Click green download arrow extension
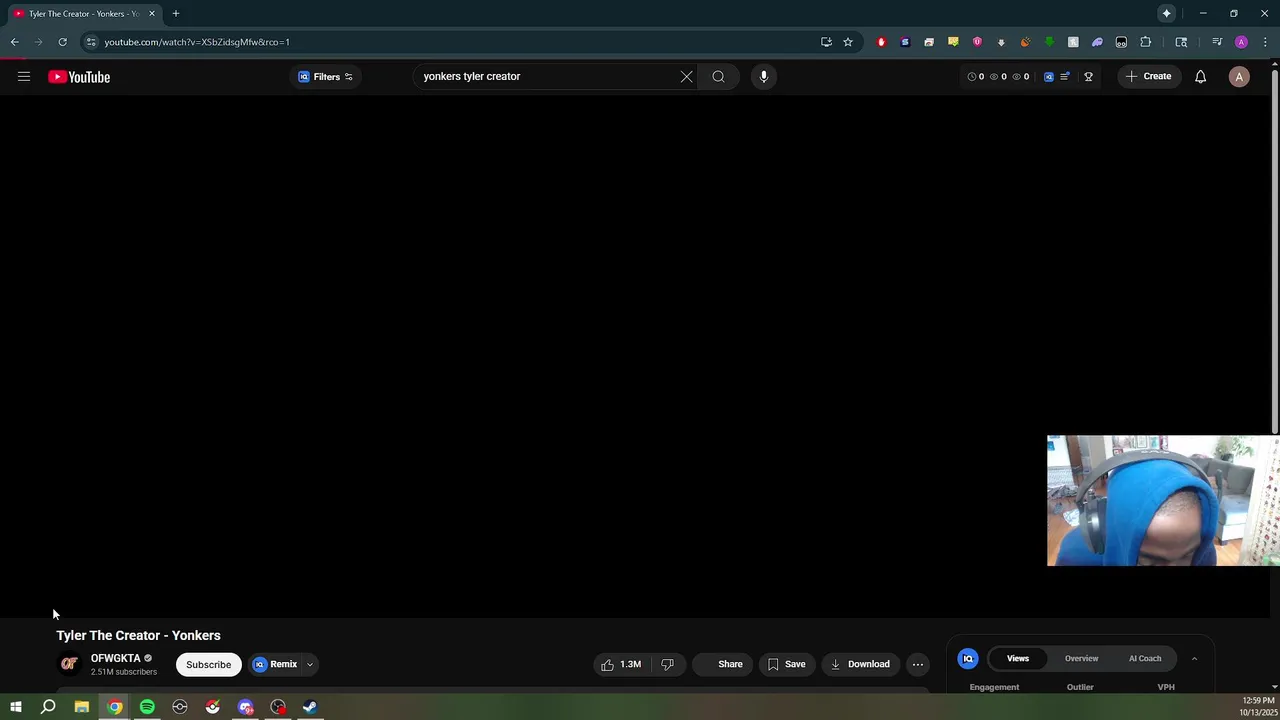Image resolution: width=1280 pixels, height=720 pixels. [x=1049, y=42]
